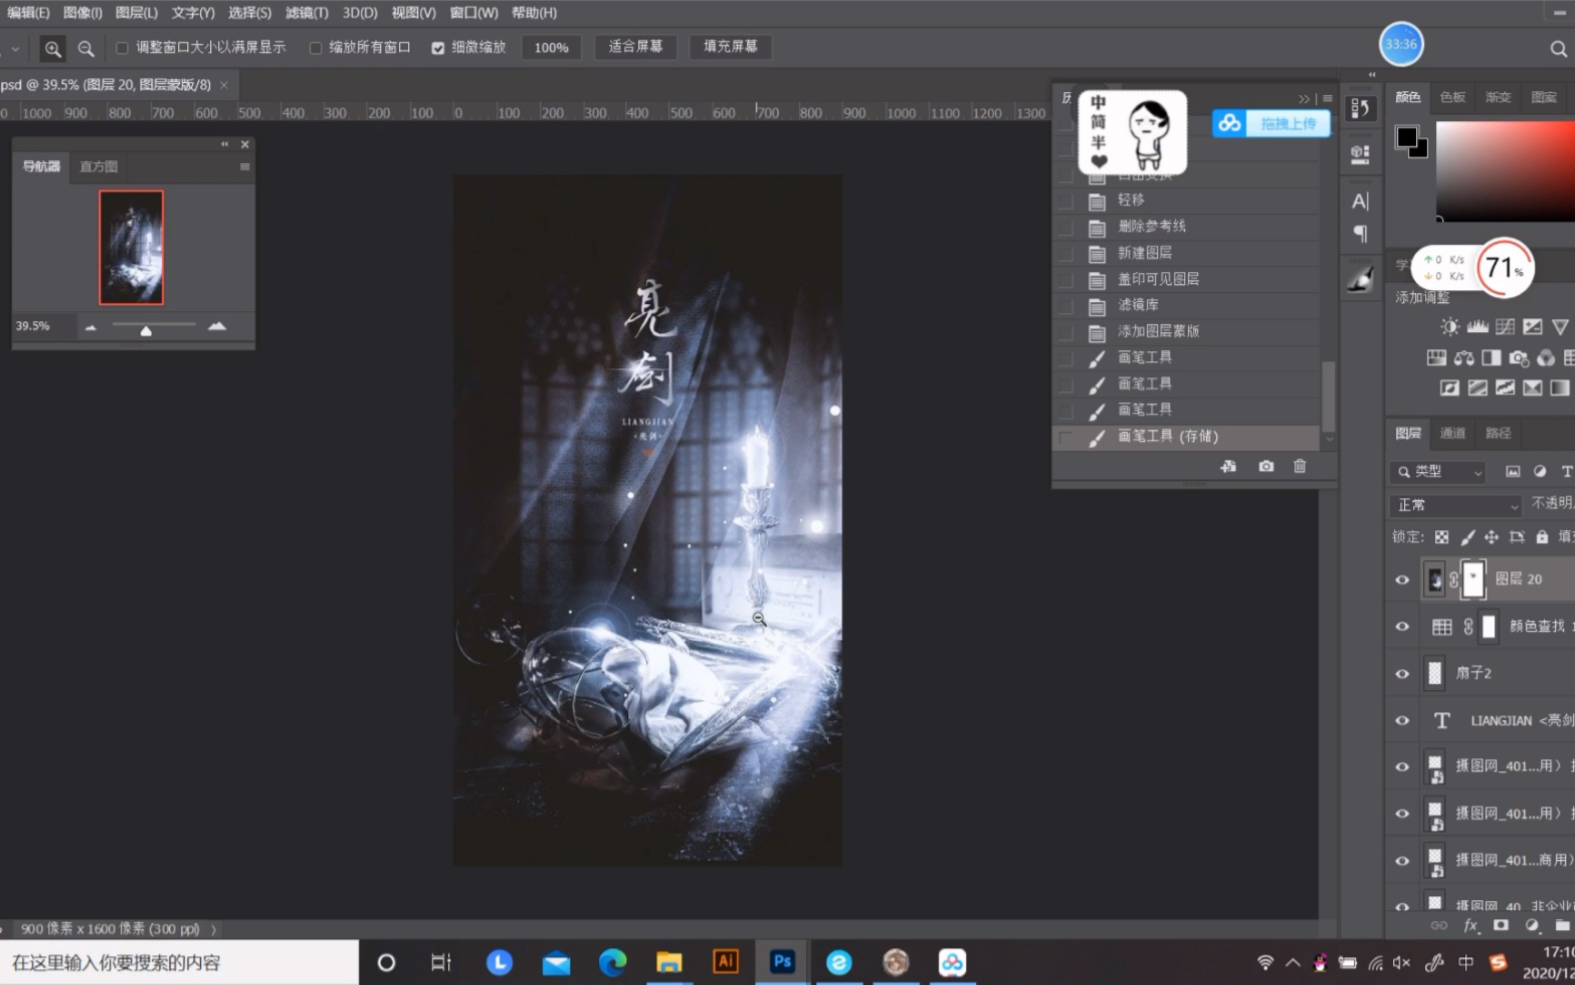Add Selective Color adjustment
This screenshot has width=1575, height=985.
click(x=1532, y=388)
